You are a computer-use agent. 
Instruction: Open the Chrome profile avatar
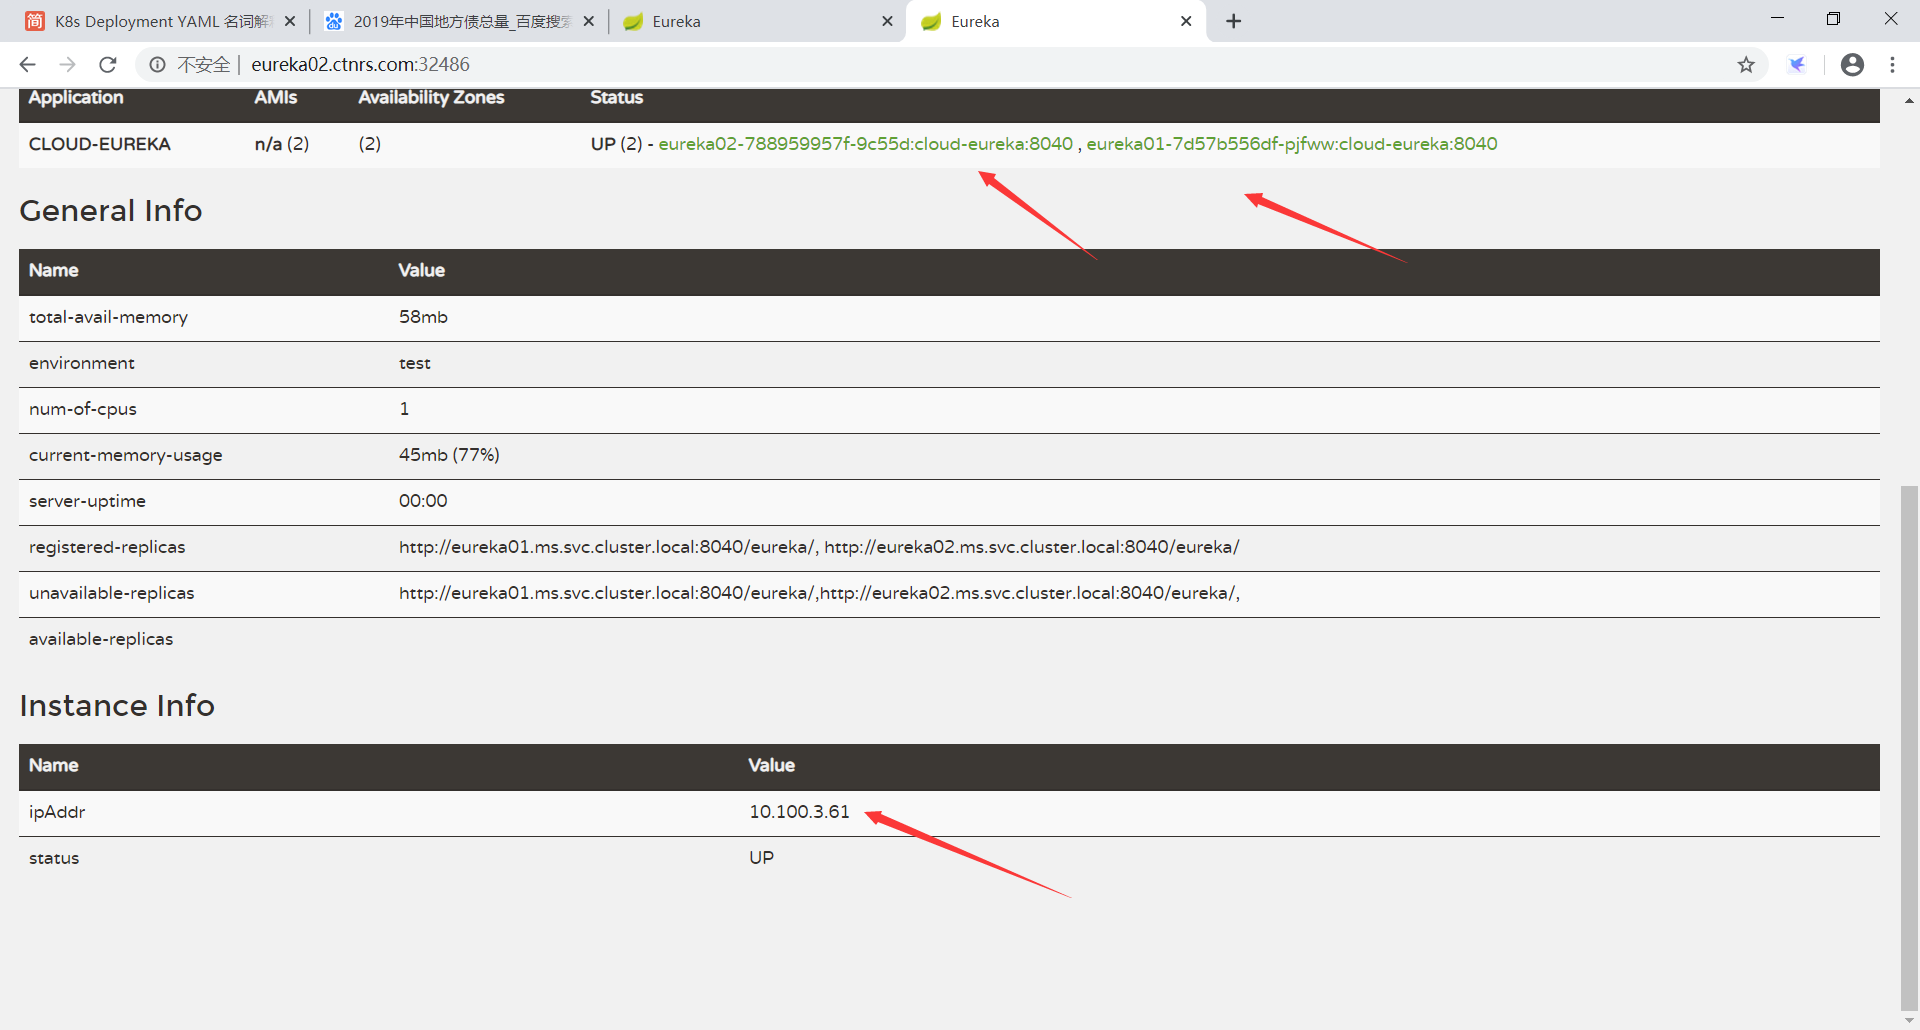[x=1852, y=65]
